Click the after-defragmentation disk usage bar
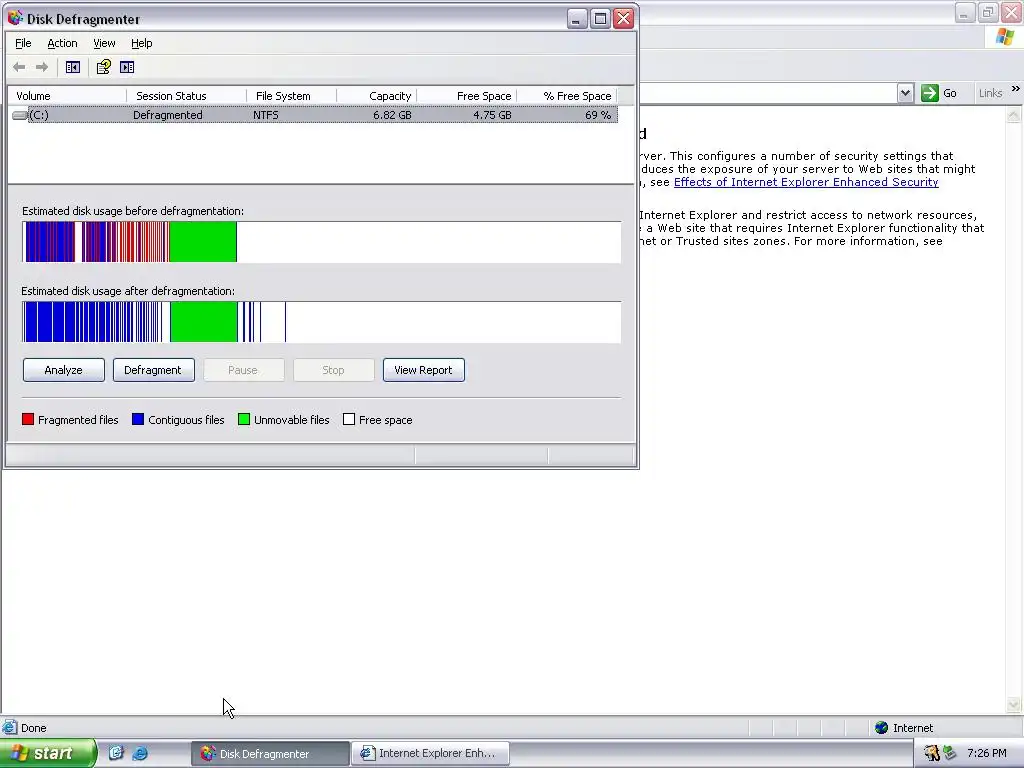The image size is (1024, 768). 321,322
